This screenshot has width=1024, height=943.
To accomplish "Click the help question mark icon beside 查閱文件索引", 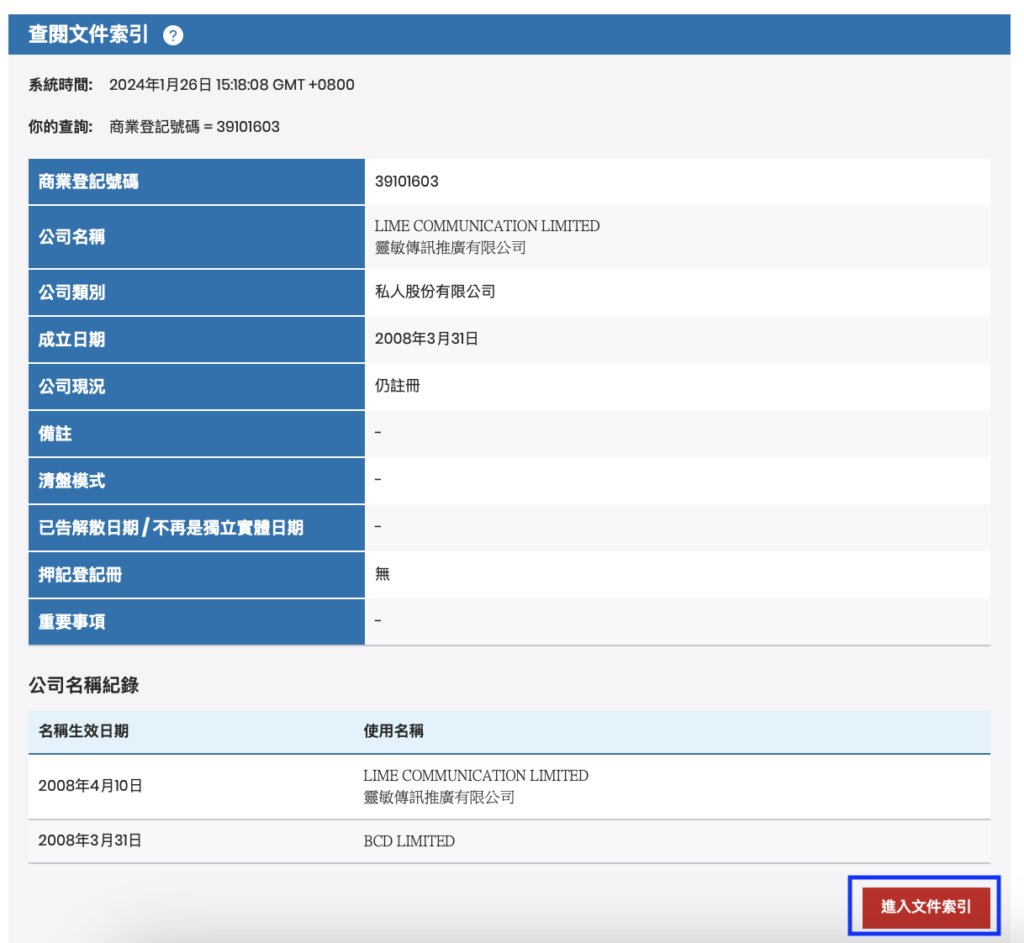I will point(173,36).
